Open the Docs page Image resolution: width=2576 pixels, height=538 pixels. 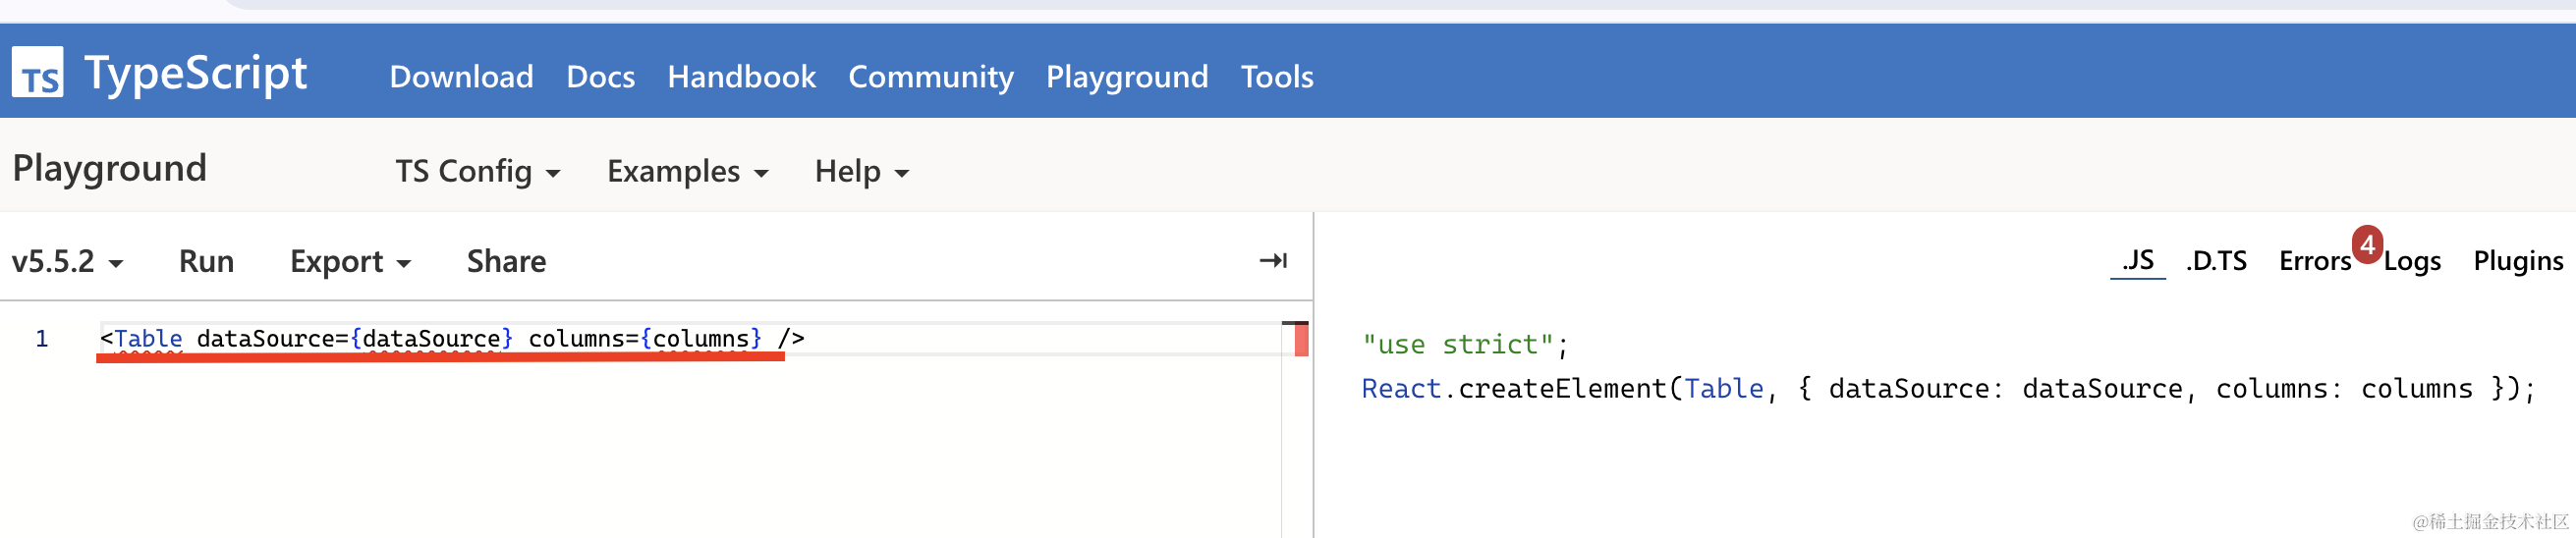coord(600,77)
